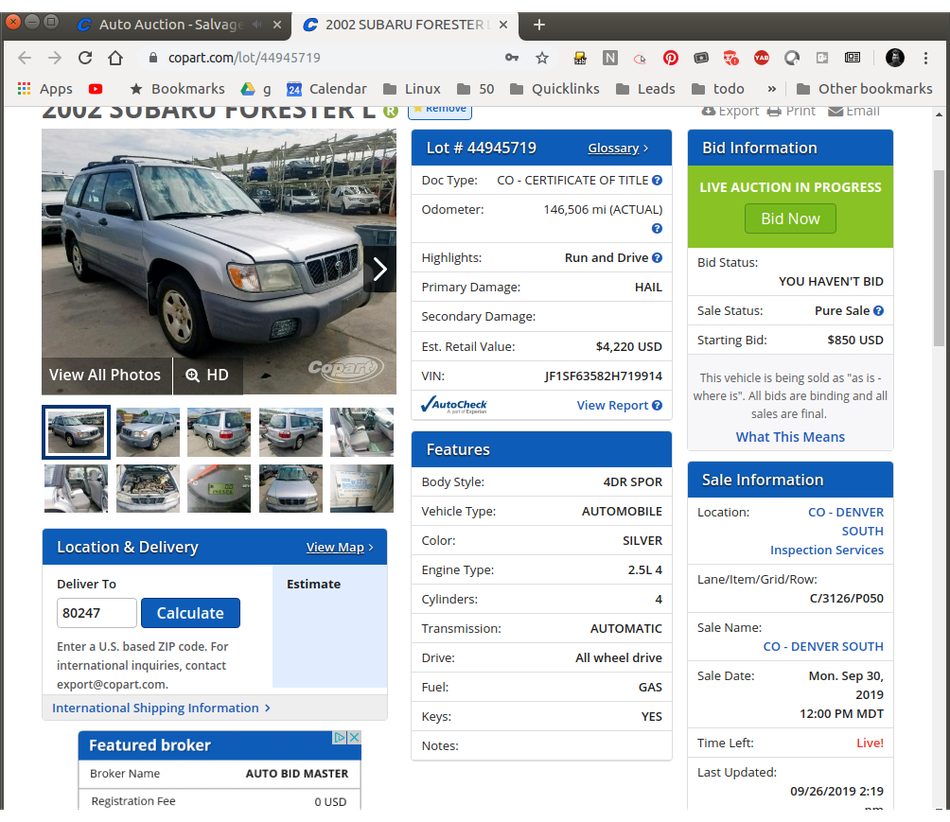Expand hidden bookmarks chevron

[771, 89]
